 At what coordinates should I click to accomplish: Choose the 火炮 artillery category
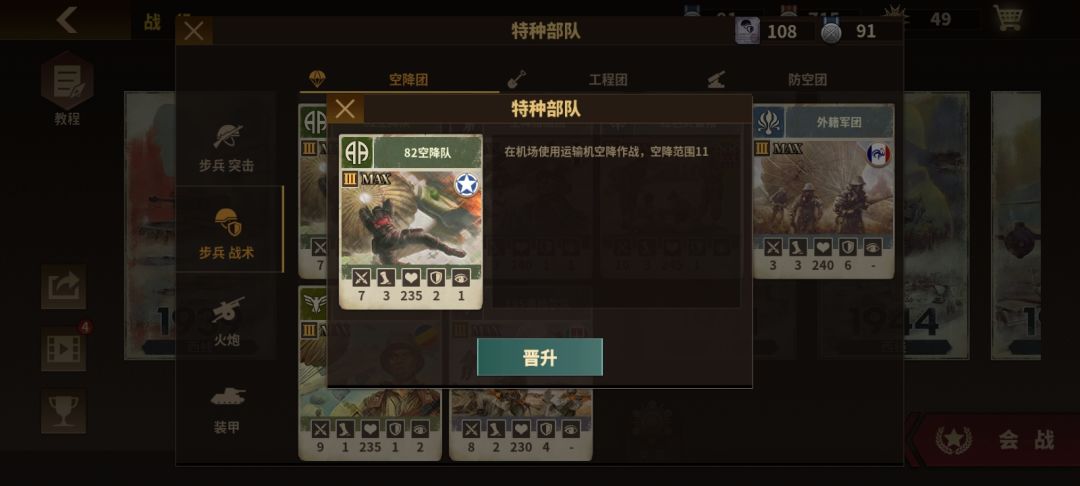[x=227, y=321]
